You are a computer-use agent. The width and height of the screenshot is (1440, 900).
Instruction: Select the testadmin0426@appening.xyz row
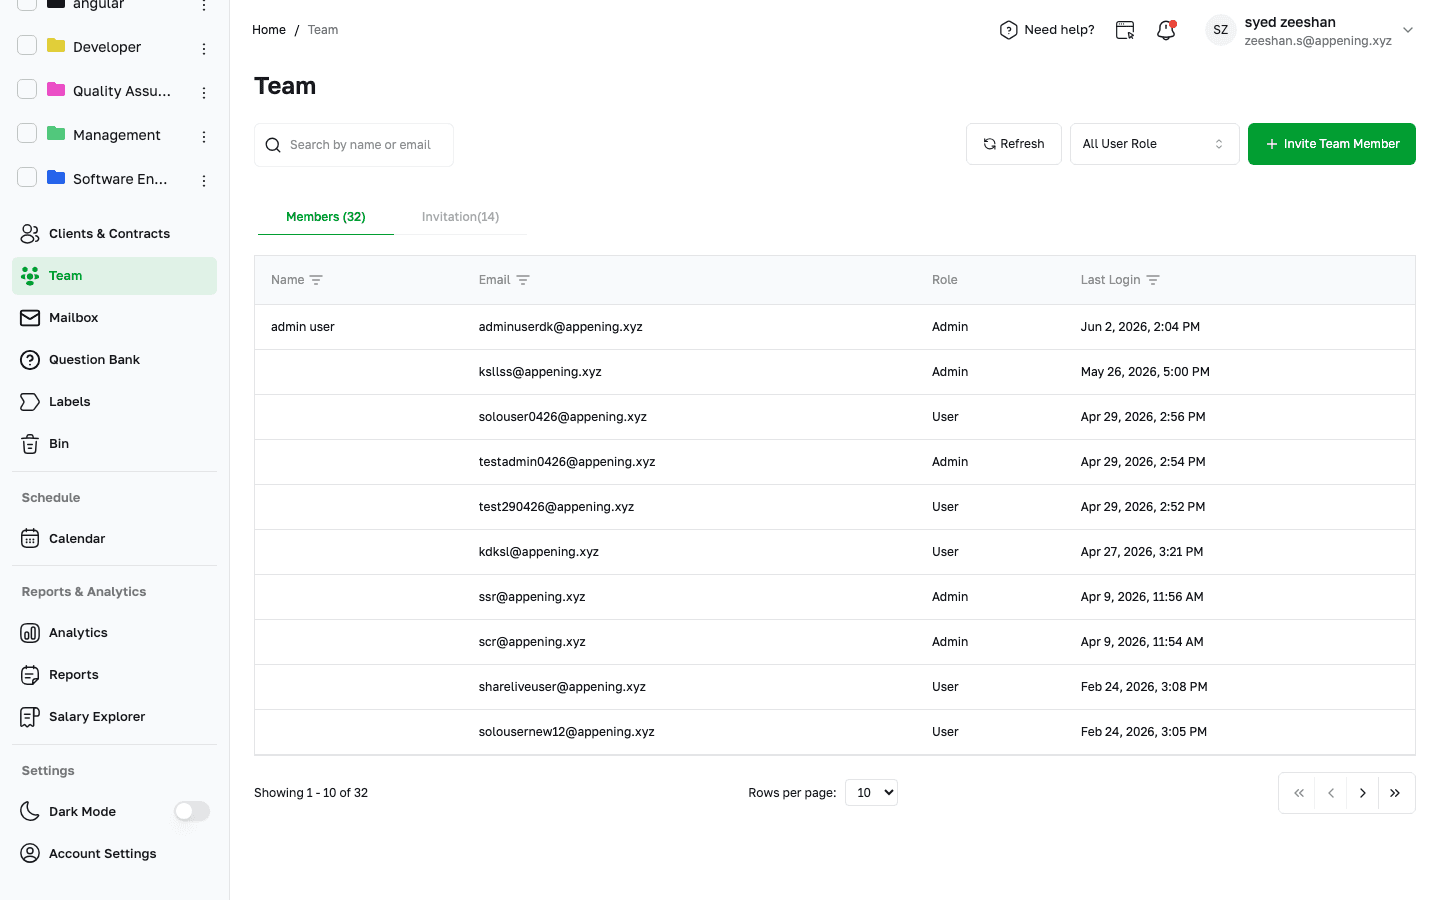click(835, 462)
